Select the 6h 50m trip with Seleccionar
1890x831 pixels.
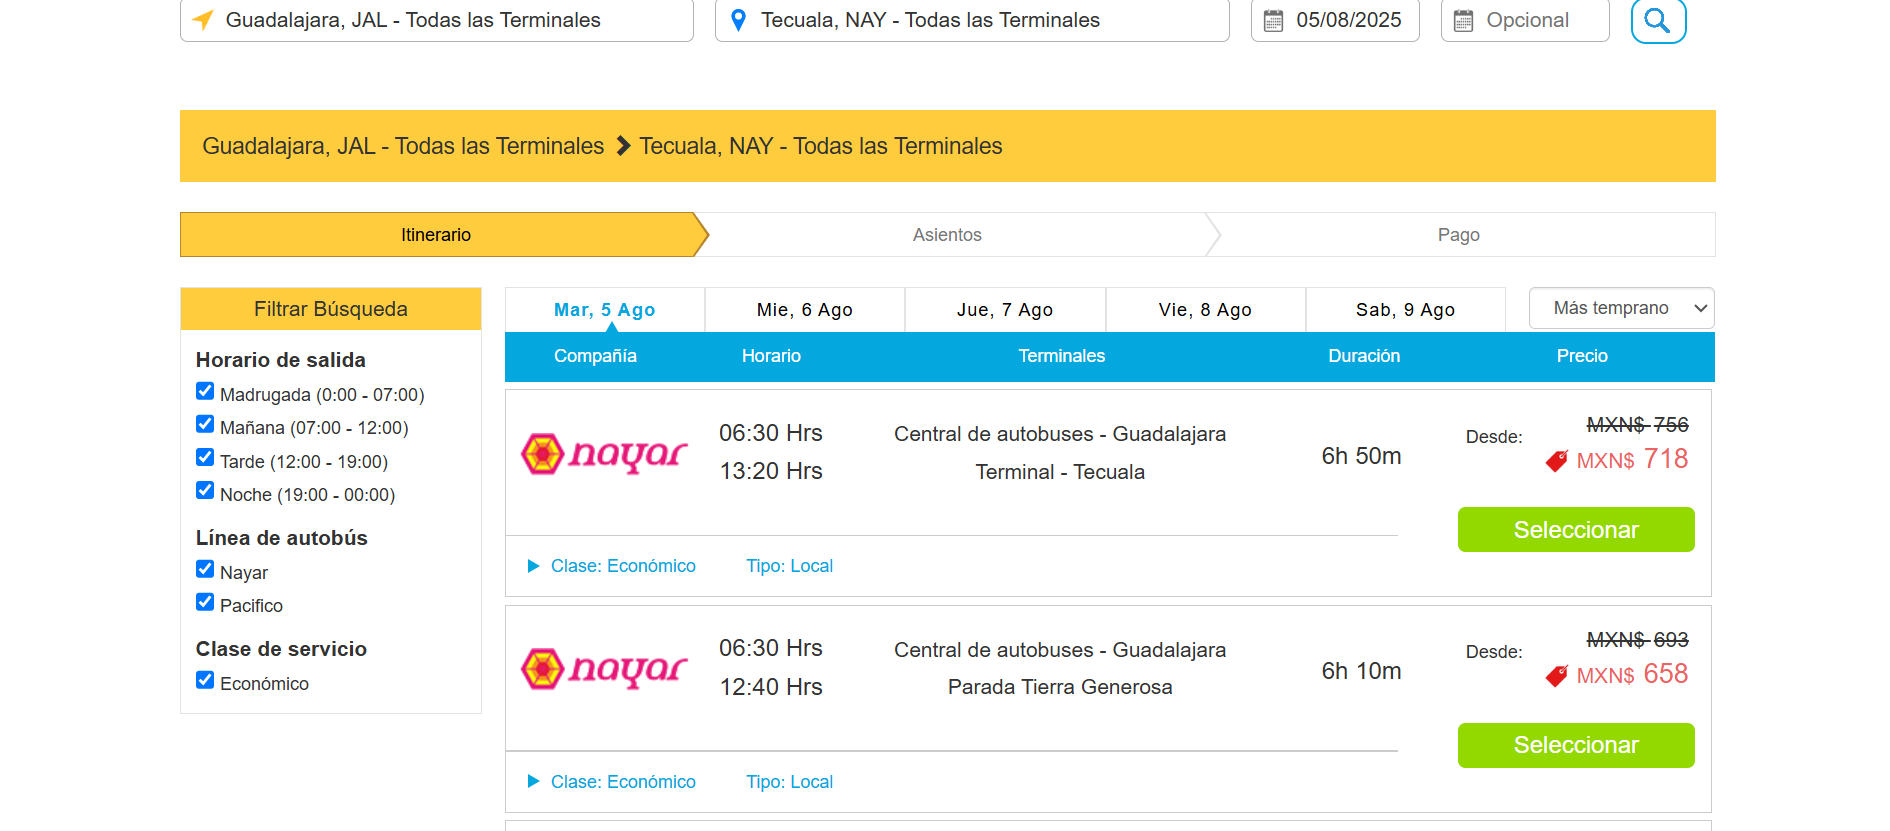pyautogui.click(x=1576, y=530)
